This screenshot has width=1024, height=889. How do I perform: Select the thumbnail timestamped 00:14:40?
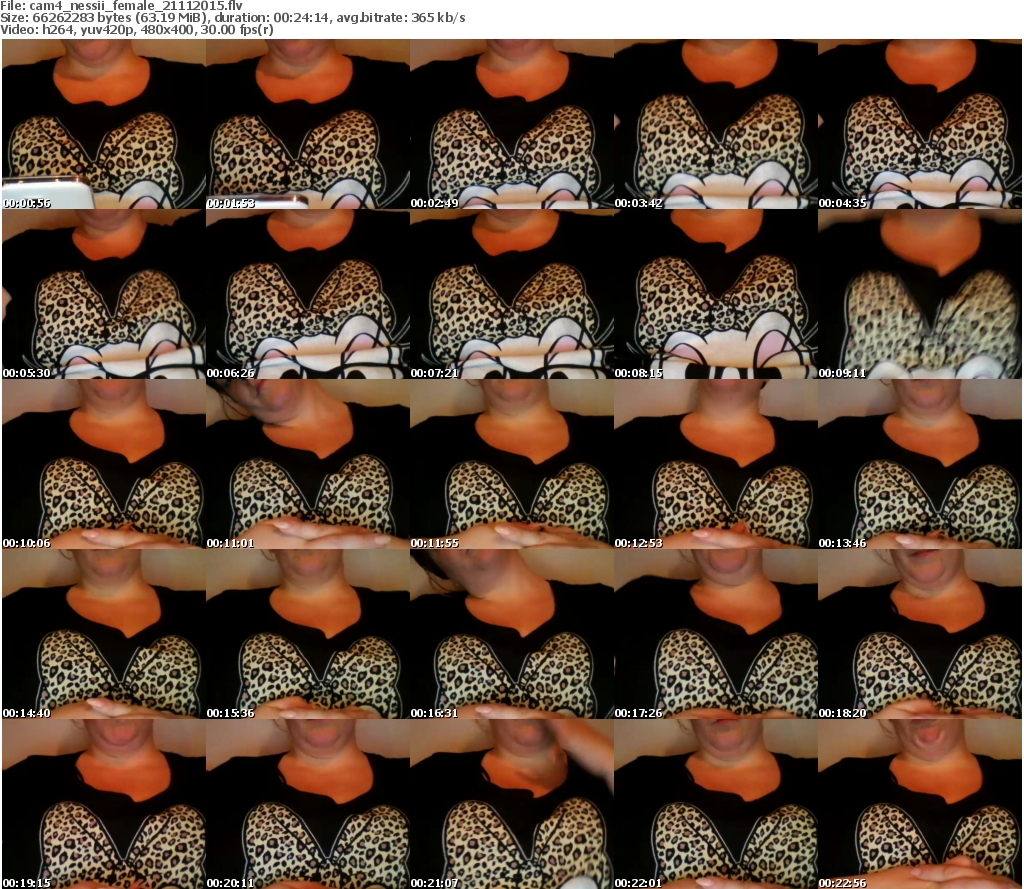point(104,634)
